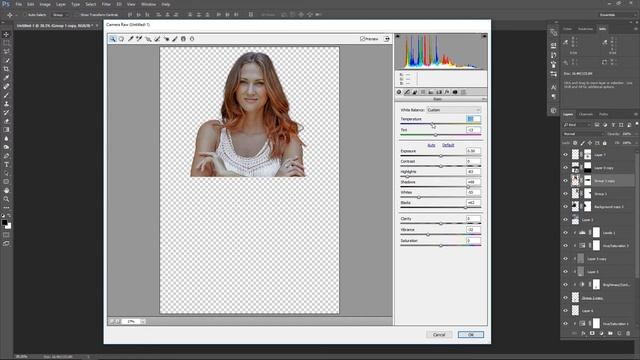The height and width of the screenshot is (360, 640).
Task: Select Photoshop Brush tool in left toolbox
Action: pyautogui.click(x=6, y=95)
